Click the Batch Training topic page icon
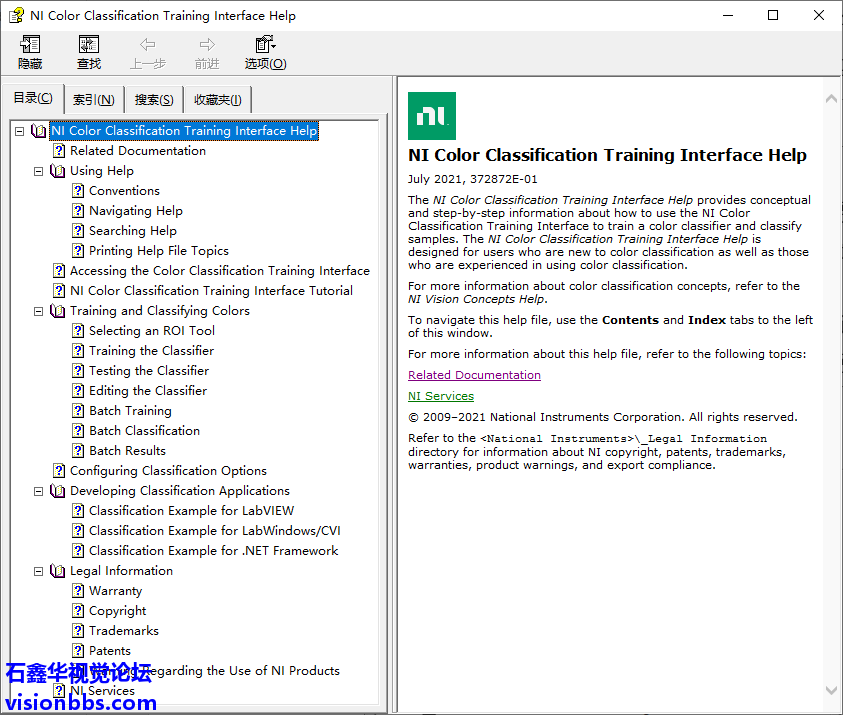 click(78, 411)
